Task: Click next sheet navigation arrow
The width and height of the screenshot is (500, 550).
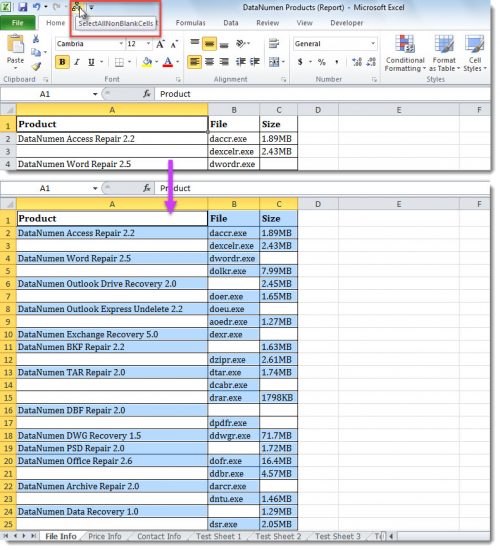Action: 24,536
